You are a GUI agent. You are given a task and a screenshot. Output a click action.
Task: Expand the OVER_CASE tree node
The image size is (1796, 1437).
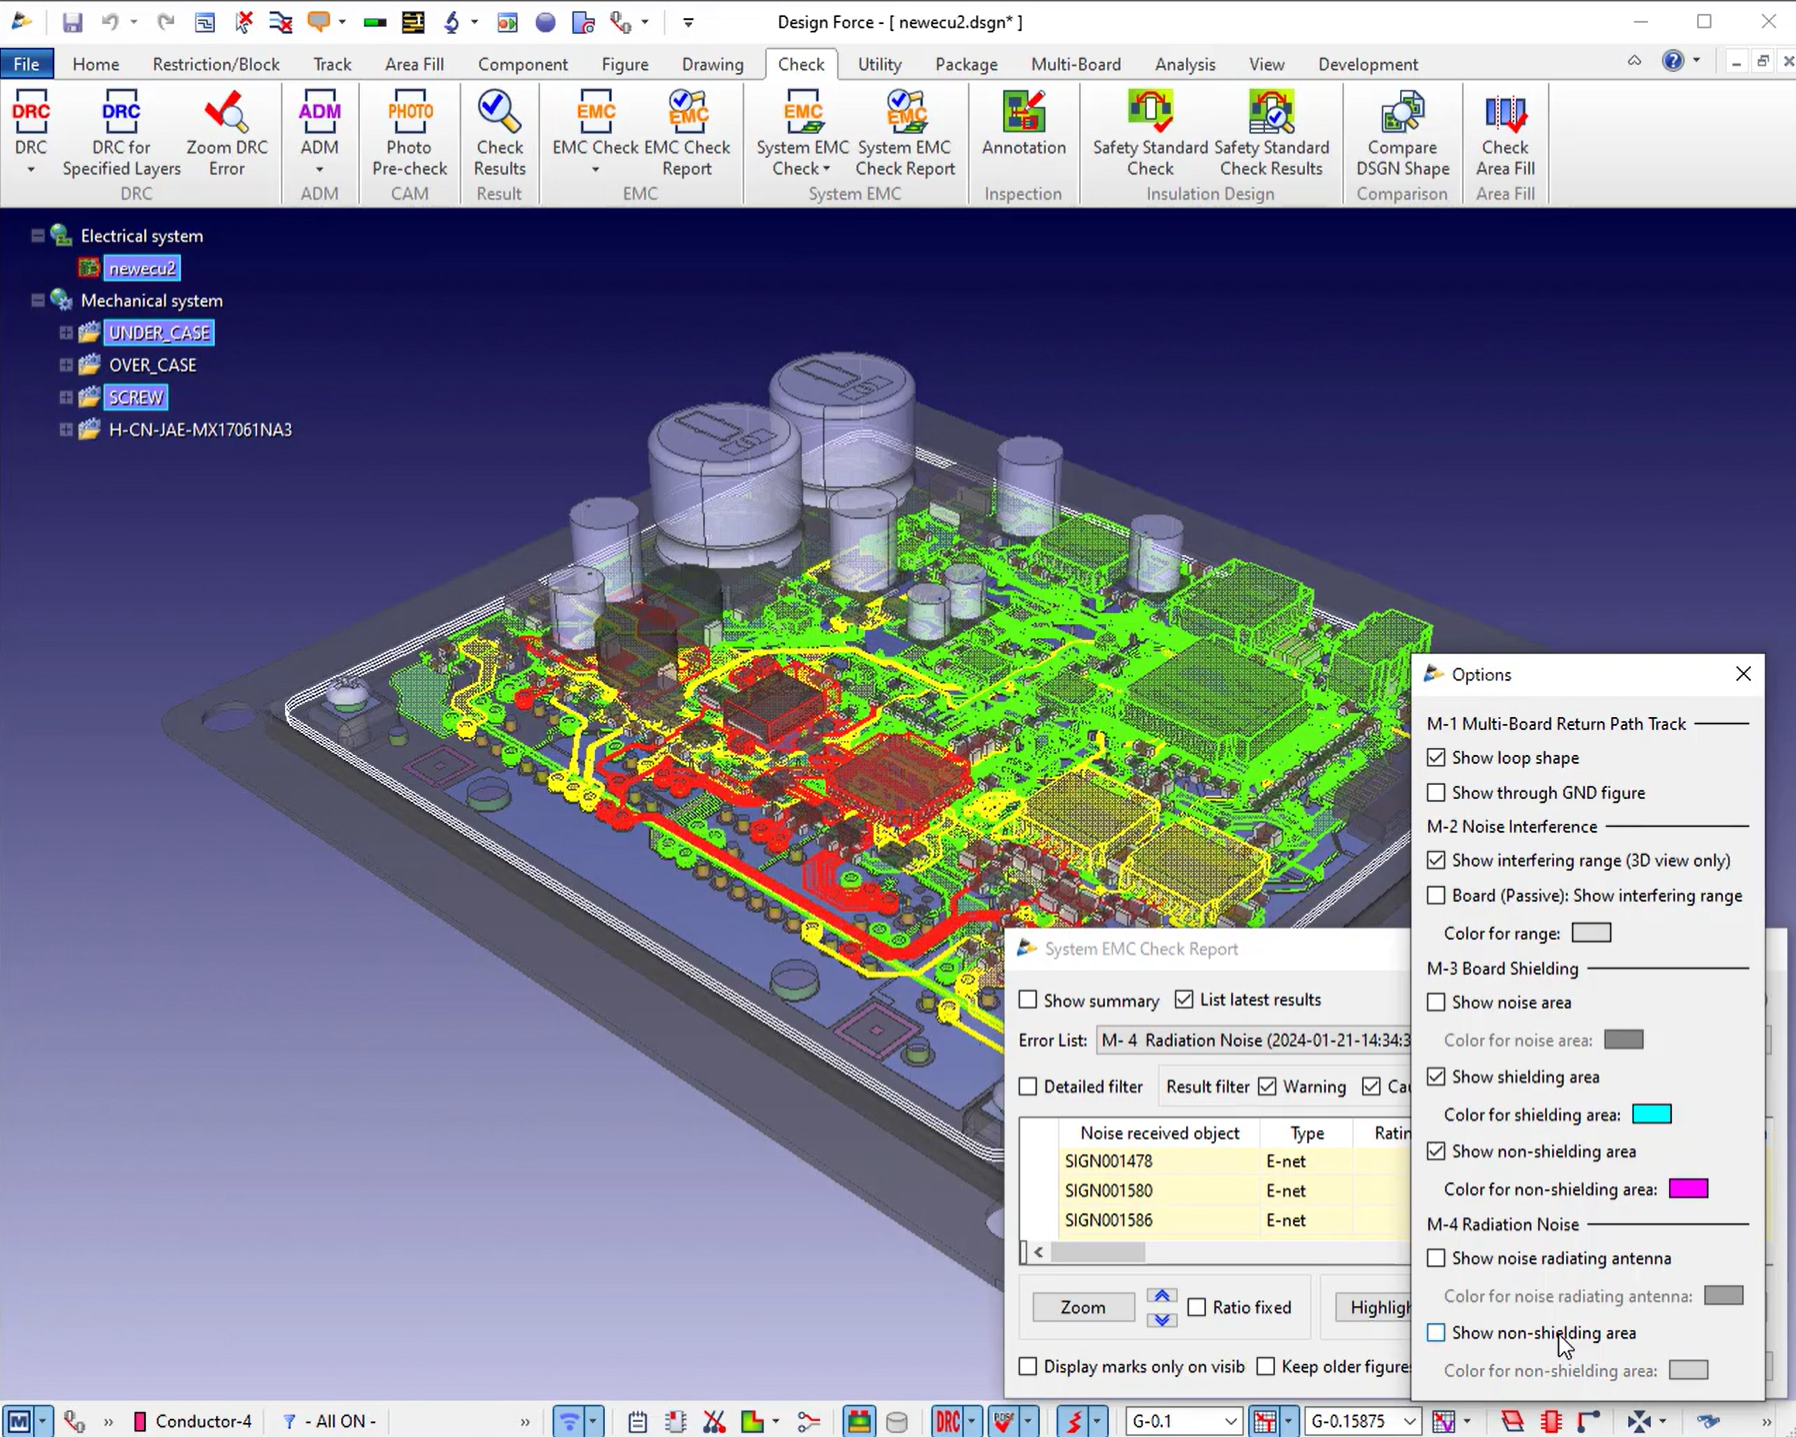(x=66, y=365)
